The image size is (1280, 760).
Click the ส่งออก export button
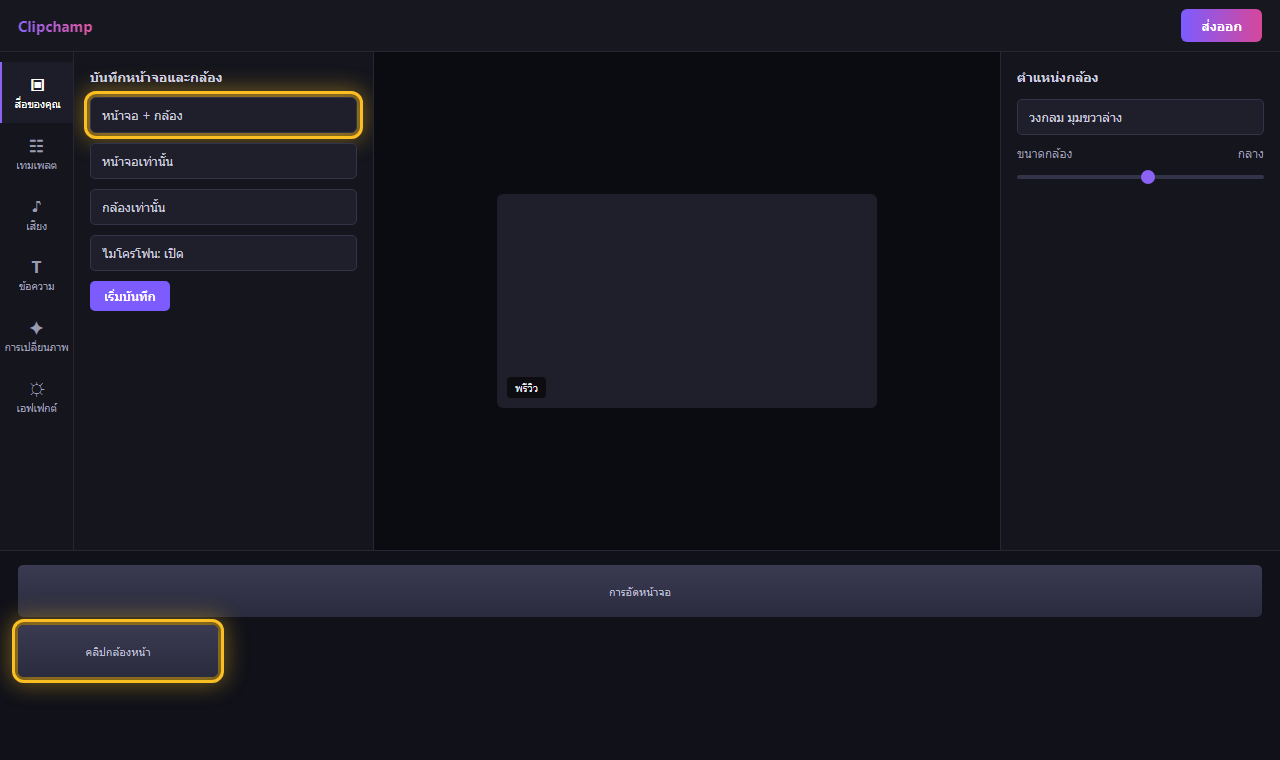(x=1221, y=26)
